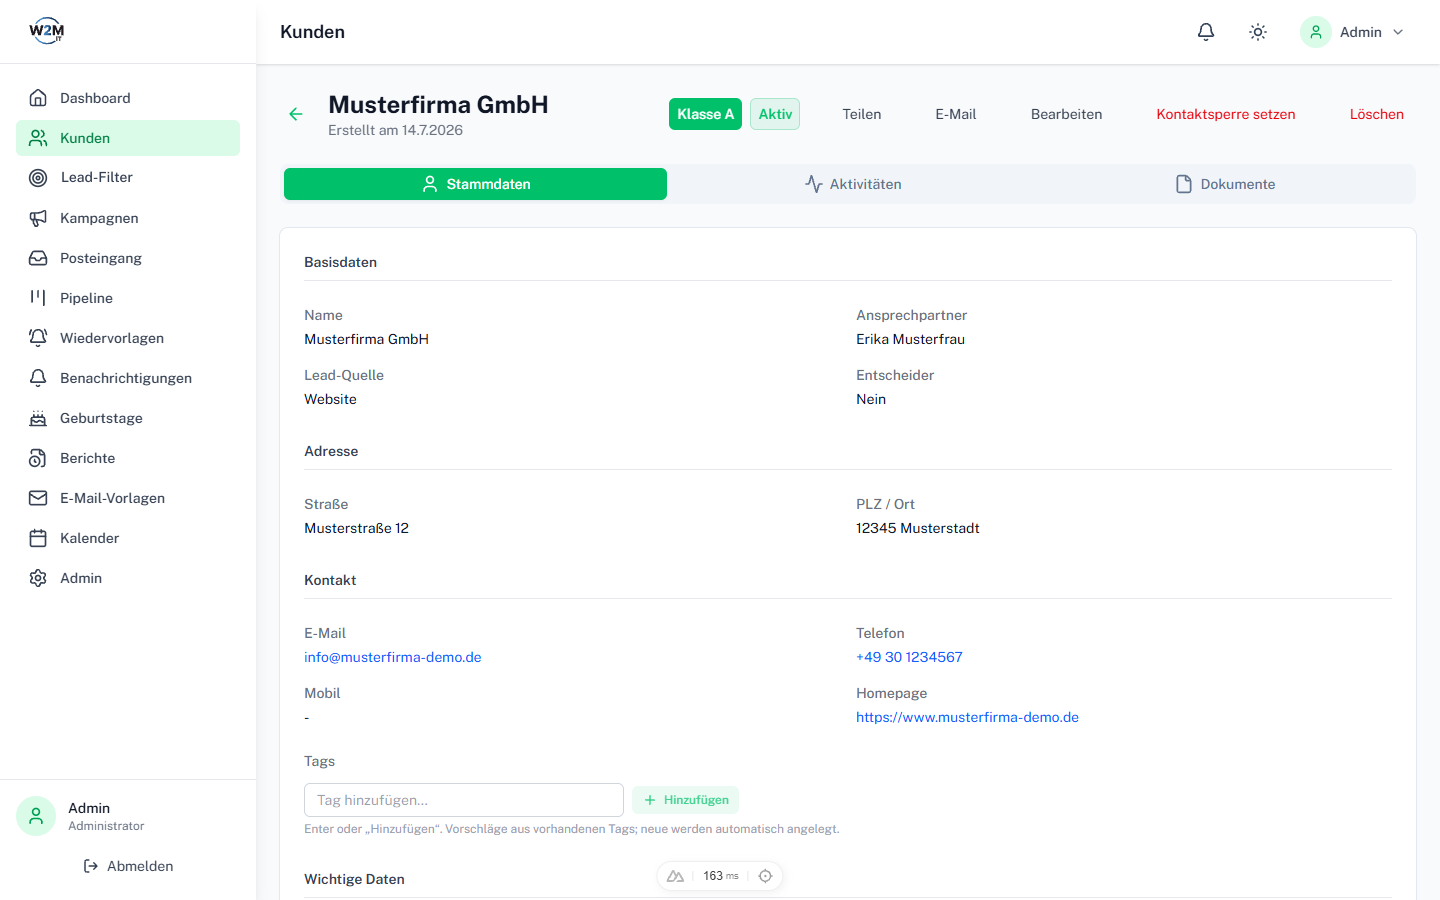Click Erstellt am 14.7.2026 text
Screen dimensions: 1440x900
tap(395, 130)
